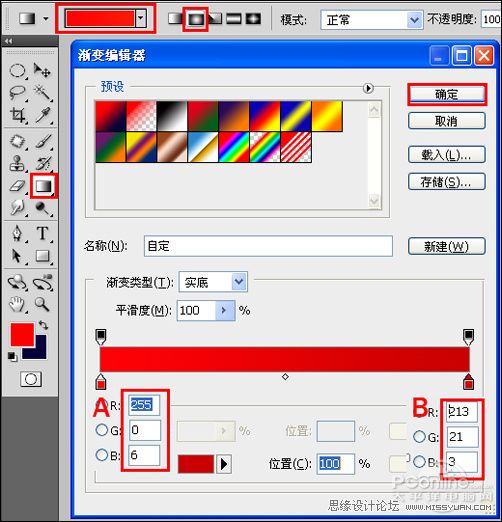The width and height of the screenshot is (502, 522).
Task: Select the Rectangle shape tool
Action: pos(43,256)
